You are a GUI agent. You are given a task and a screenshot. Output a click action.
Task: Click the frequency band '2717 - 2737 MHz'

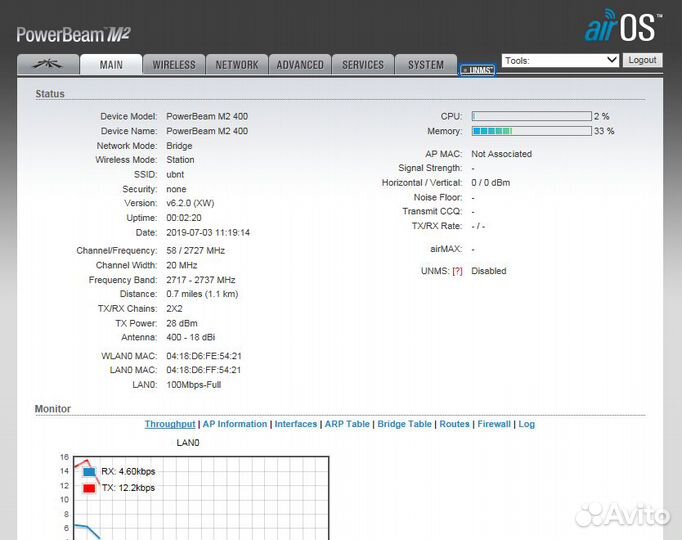tap(201, 280)
